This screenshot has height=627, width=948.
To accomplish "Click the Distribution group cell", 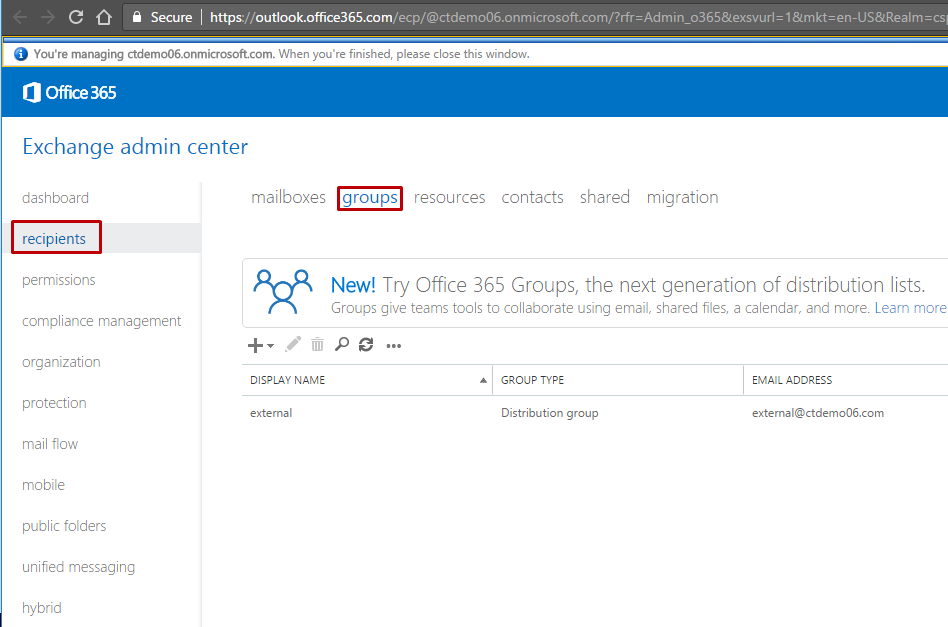I will tap(550, 413).
